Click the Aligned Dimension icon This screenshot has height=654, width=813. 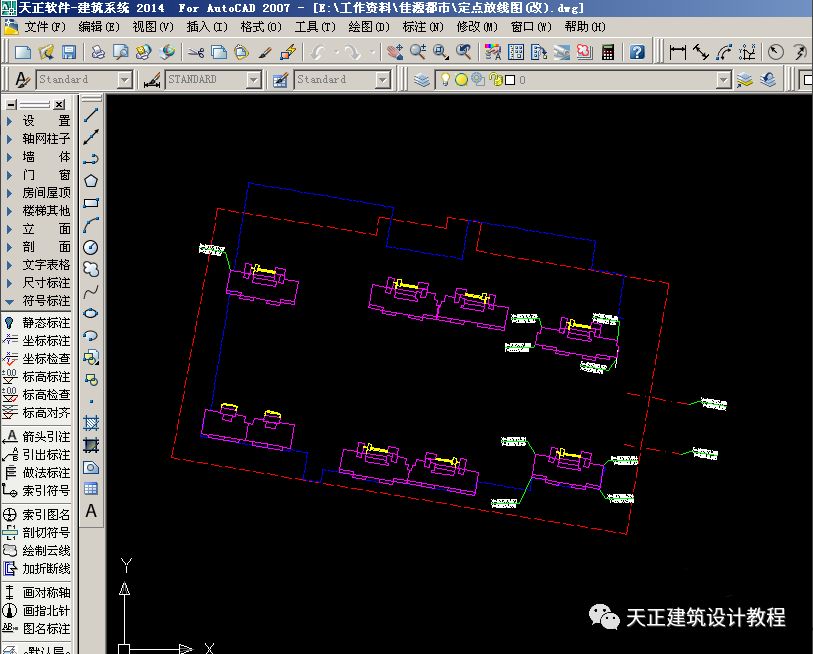tap(700, 52)
